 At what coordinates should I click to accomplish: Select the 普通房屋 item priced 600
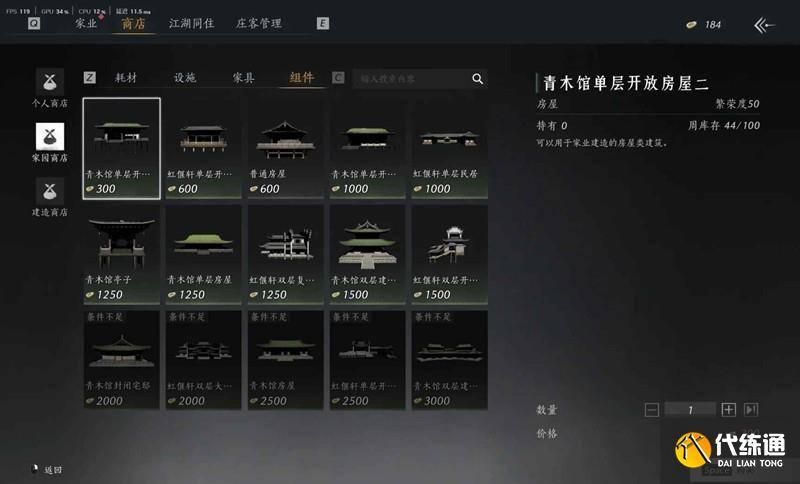click(x=285, y=148)
